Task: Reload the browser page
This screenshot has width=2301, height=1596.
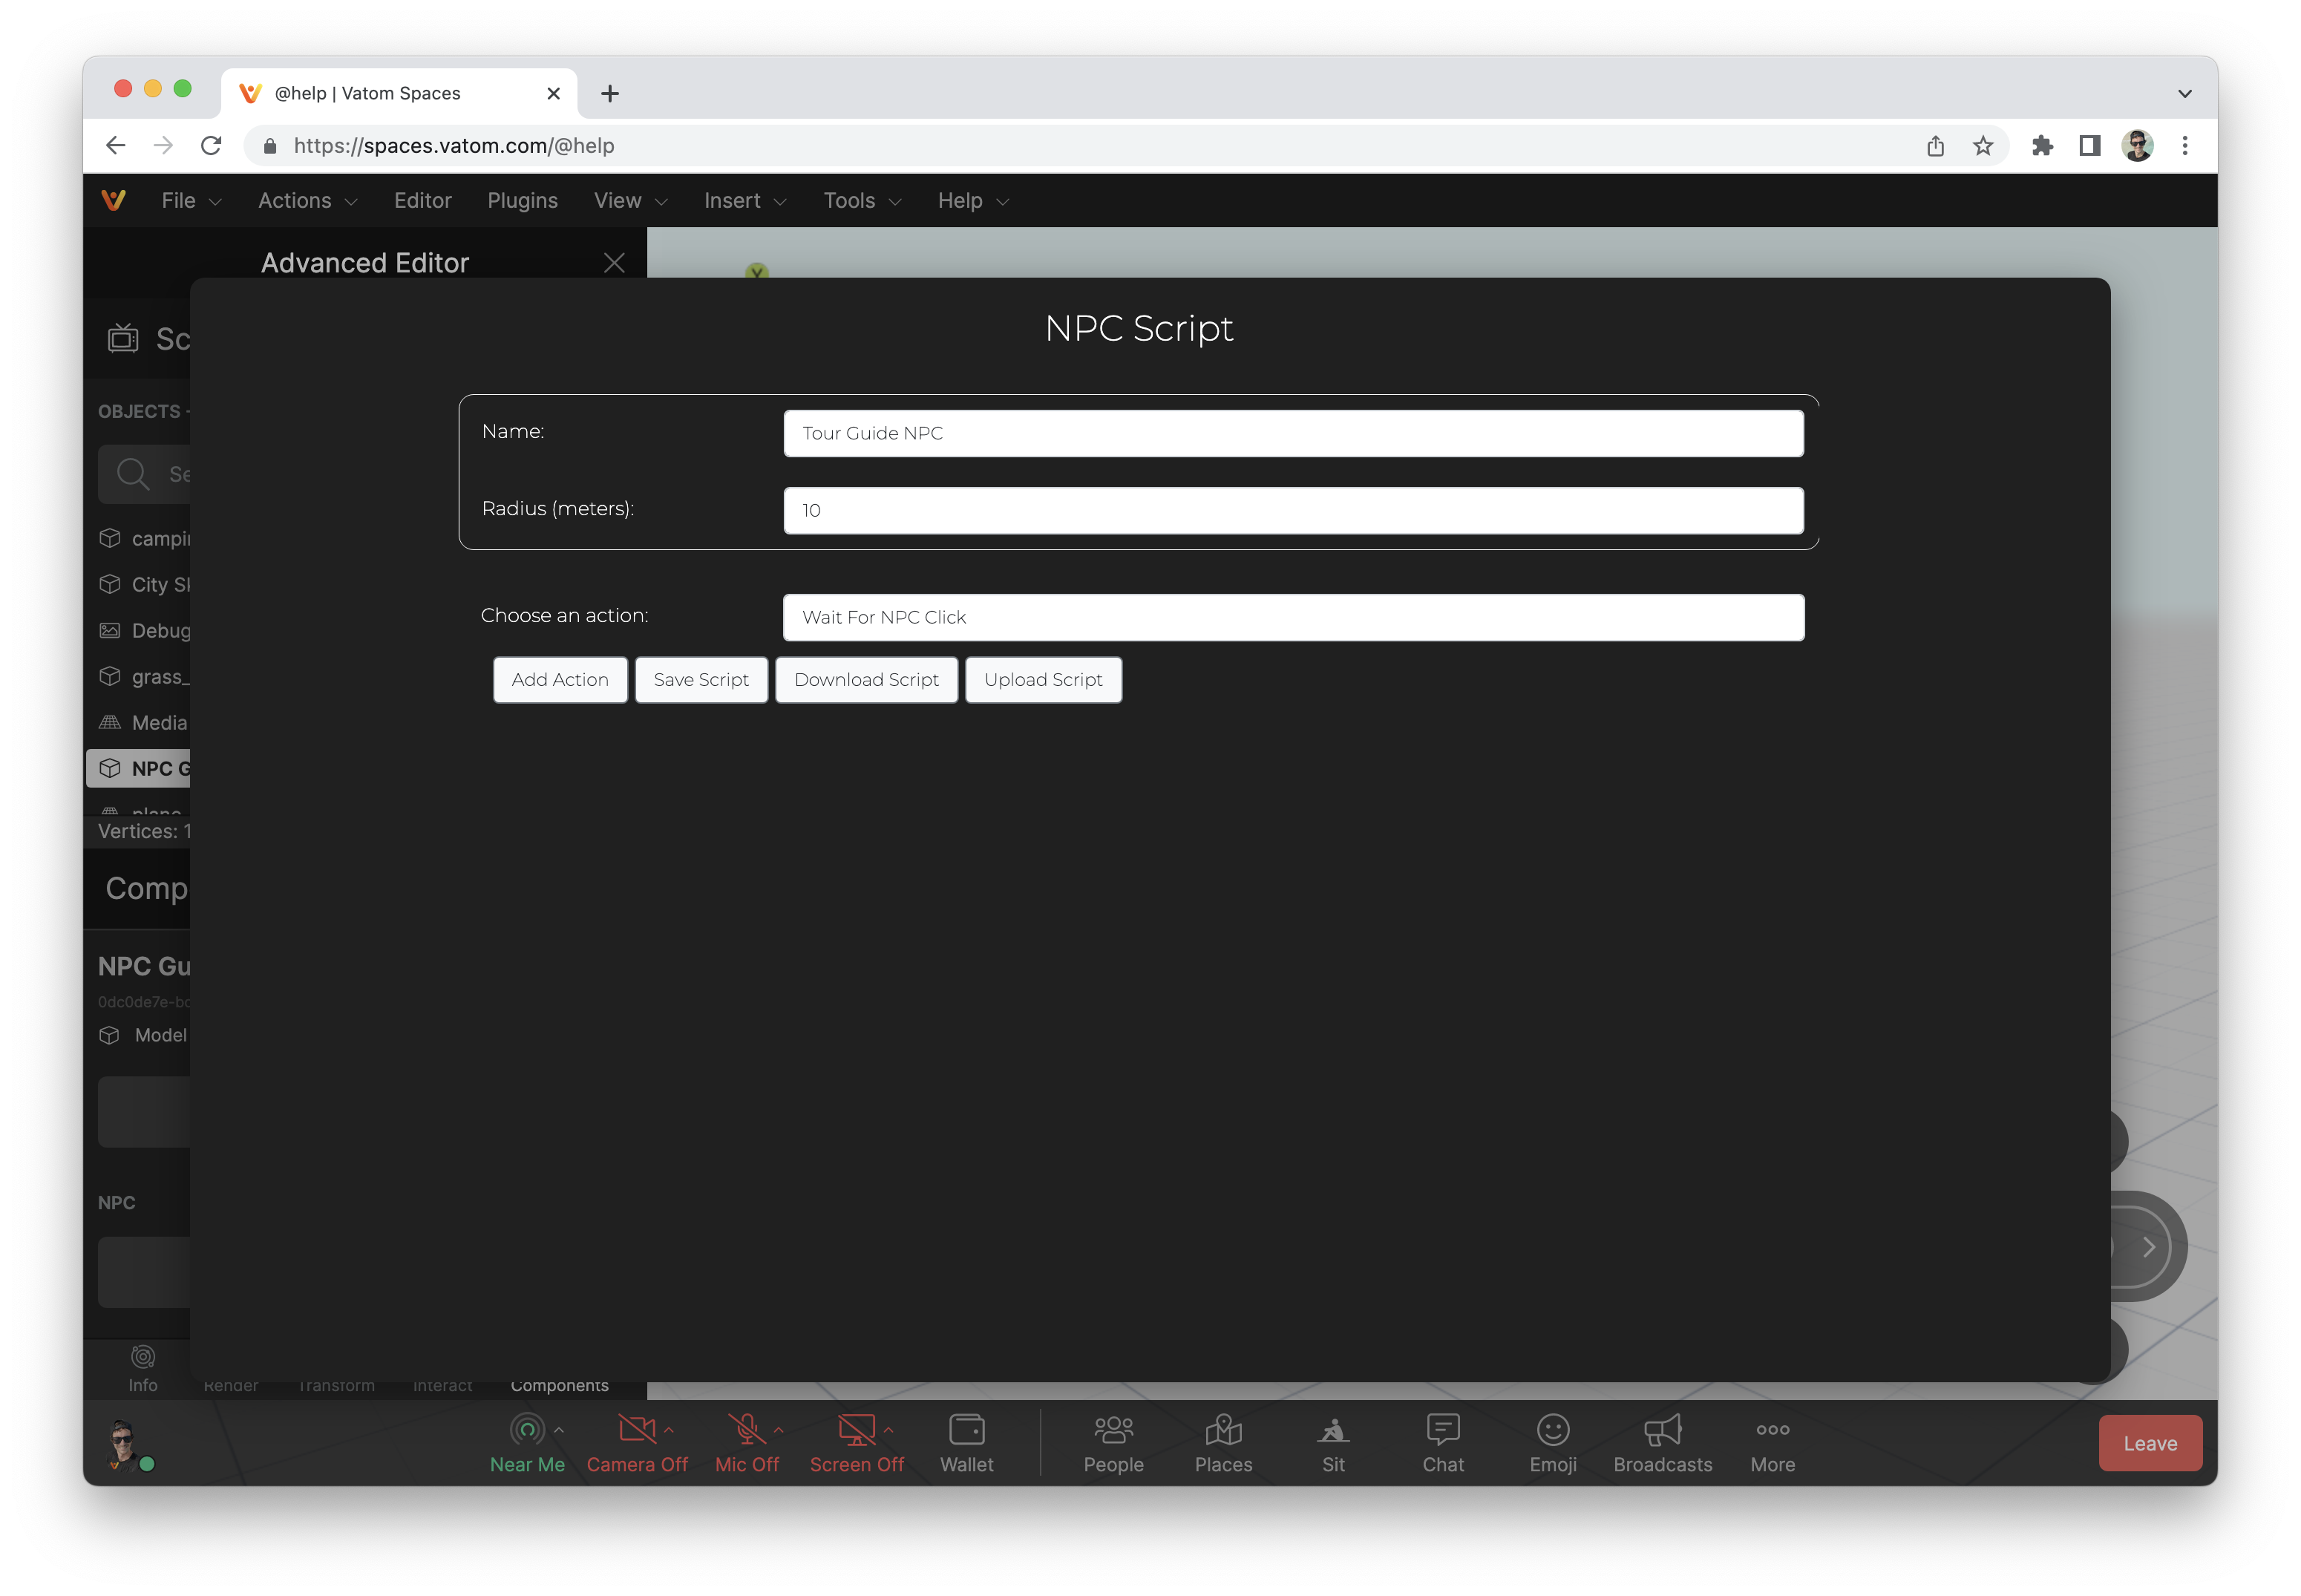Action: tap(211, 146)
